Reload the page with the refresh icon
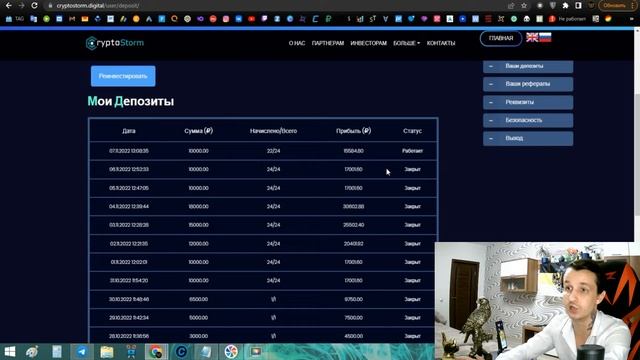This screenshot has width=640, height=360. click(x=34, y=6)
